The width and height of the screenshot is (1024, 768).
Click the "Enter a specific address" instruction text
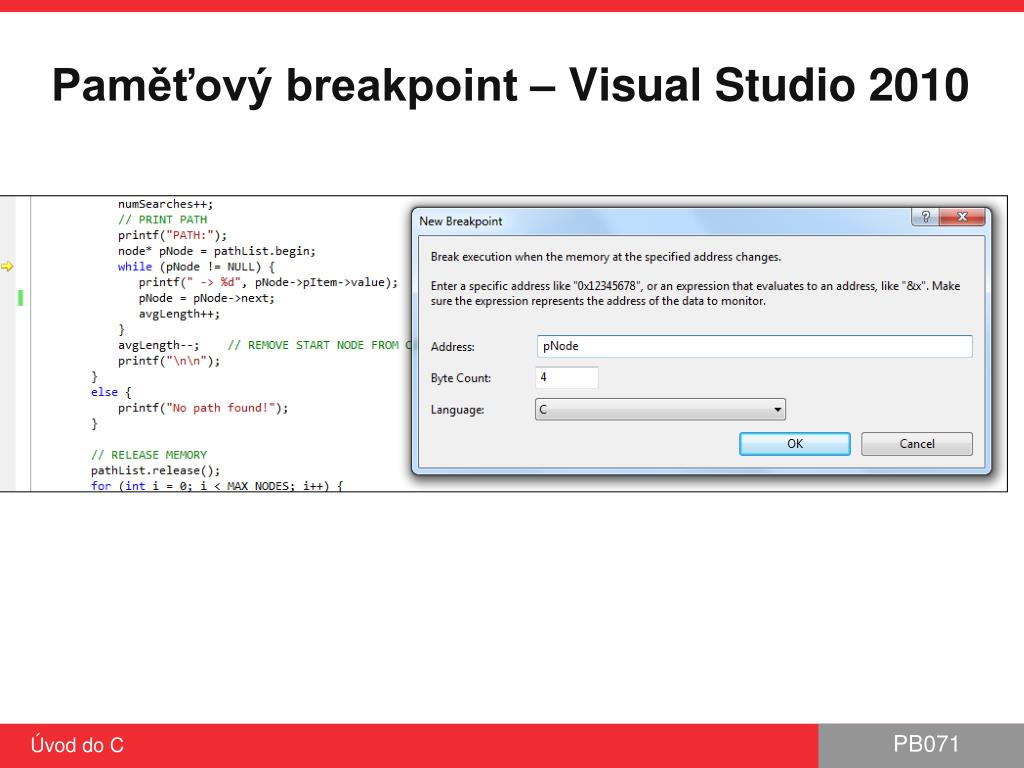point(695,293)
